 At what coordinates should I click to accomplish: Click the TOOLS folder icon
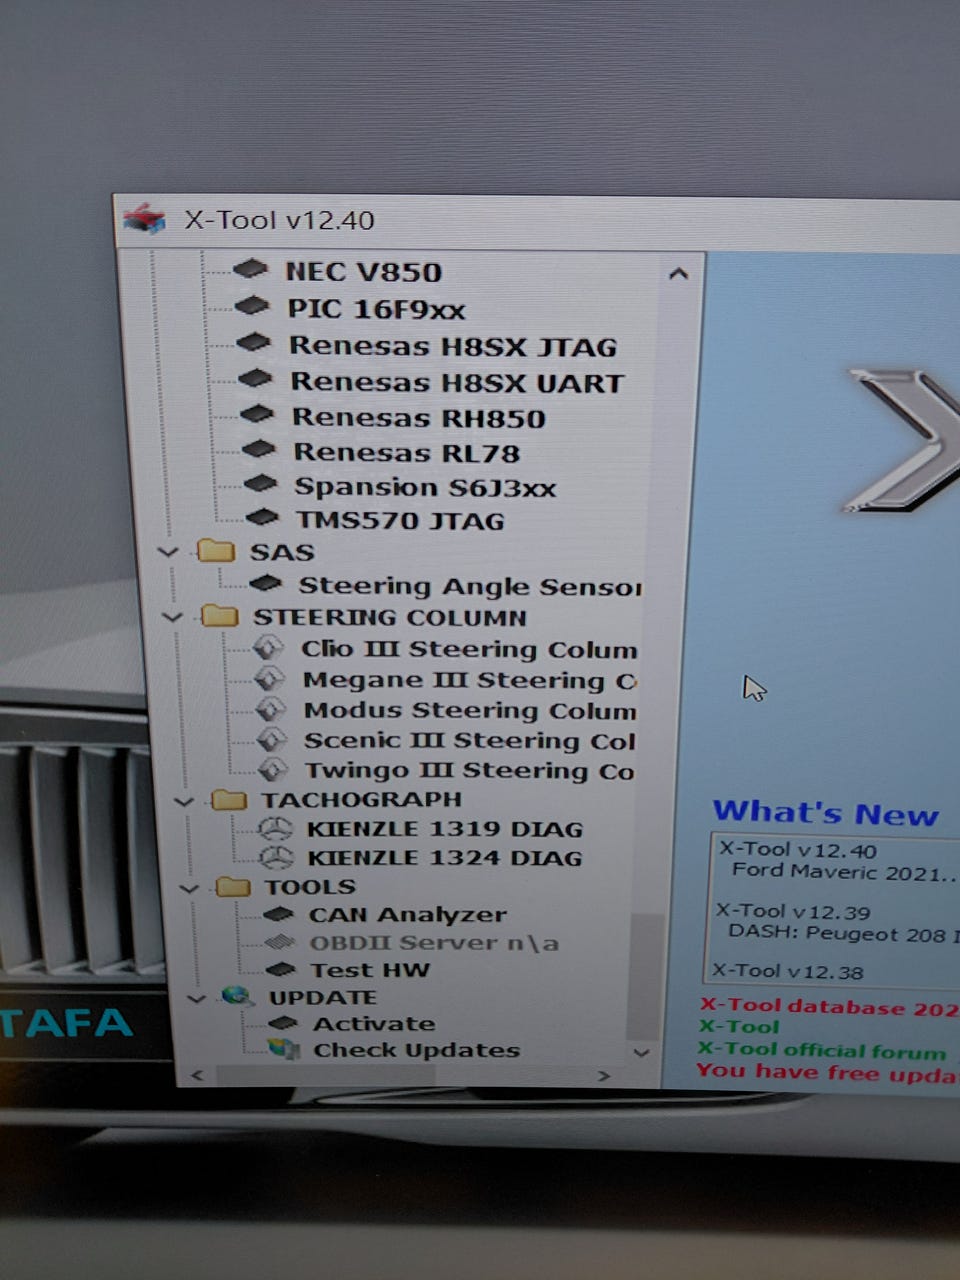234,886
